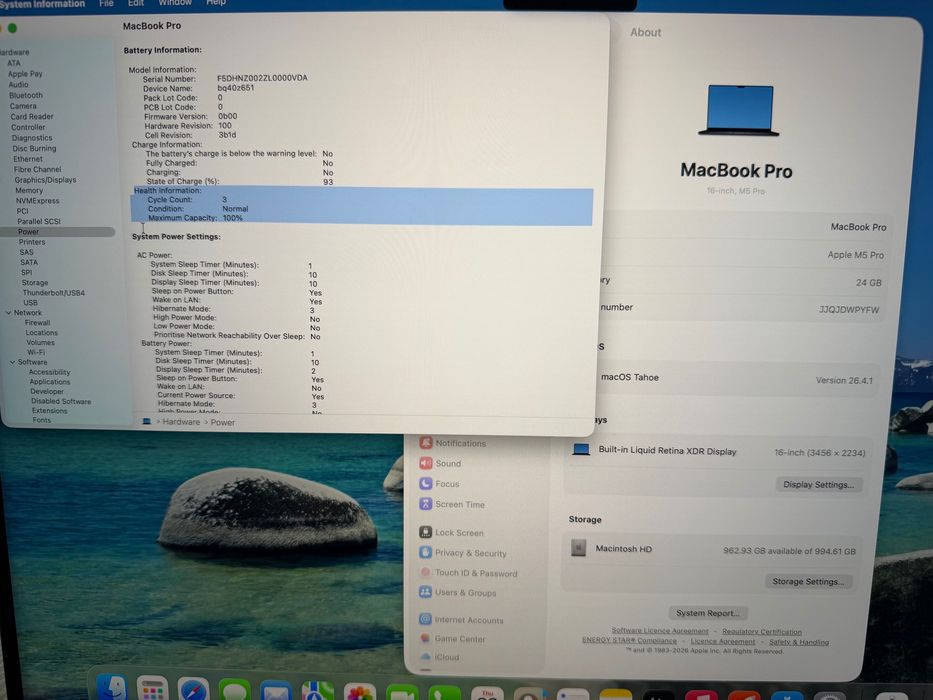This screenshot has height=700, width=933.
Task: Select Disabled Software in sidebar
Action: click(x=61, y=401)
